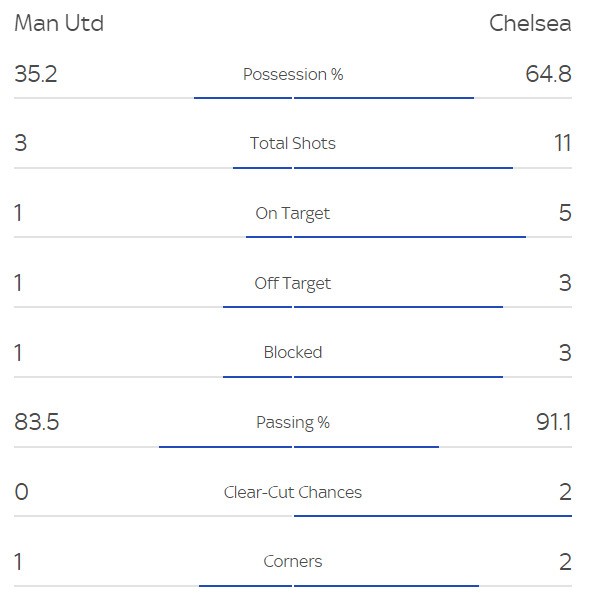Click the Passing % label
Image resolution: width=595 pixels, height=600 pixels.
point(293,422)
